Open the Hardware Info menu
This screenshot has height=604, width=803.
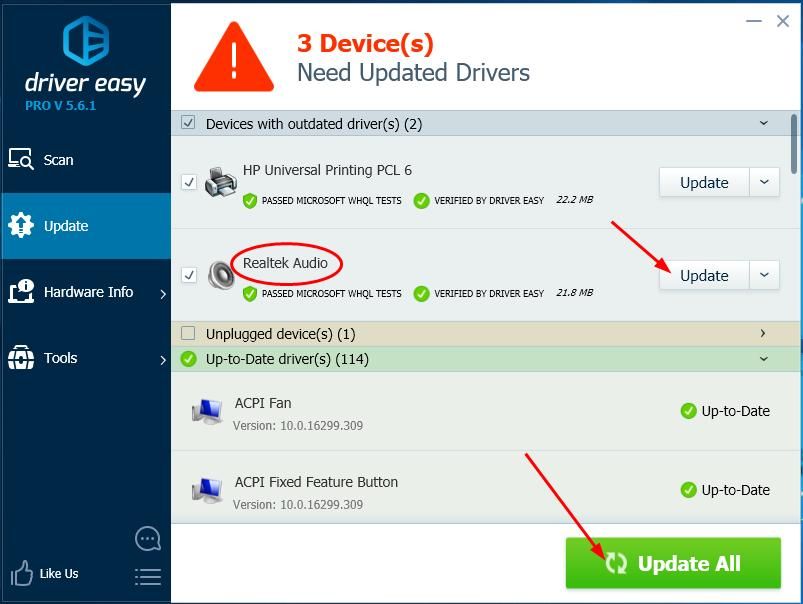coord(87,292)
